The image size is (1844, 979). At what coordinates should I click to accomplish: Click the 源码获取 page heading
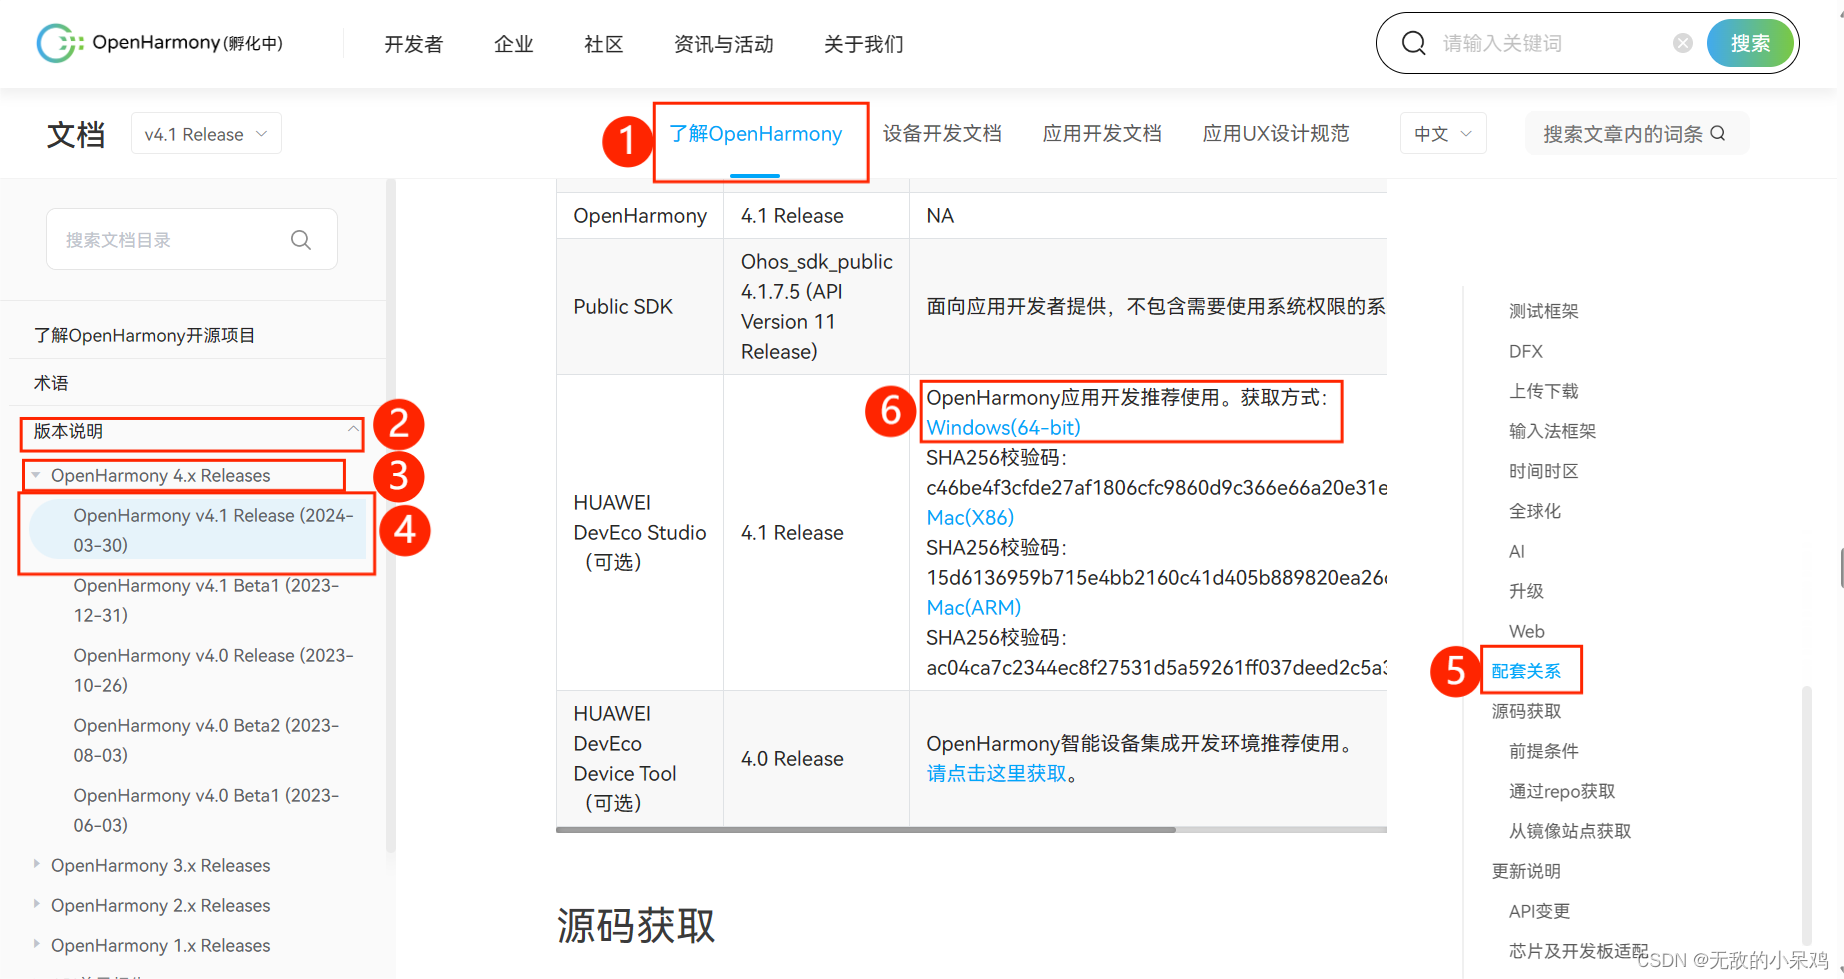click(636, 925)
